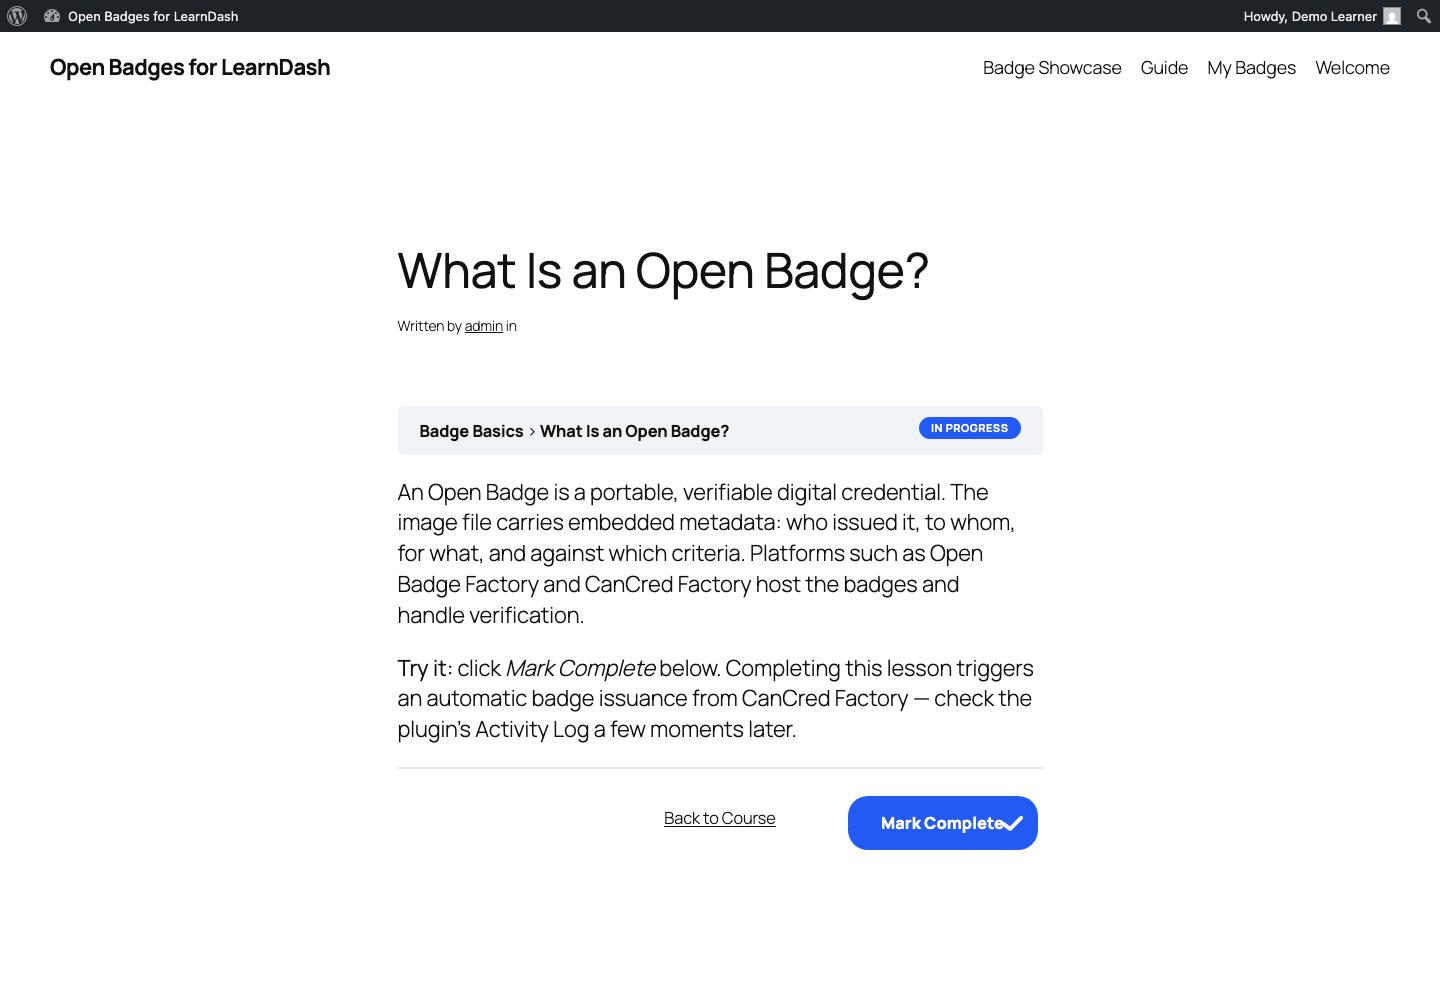Image resolution: width=1440 pixels, height=1000 pixels.
Task: Open the dashboard gauge icon in the admin bar
Action: [x=52, y=16]
